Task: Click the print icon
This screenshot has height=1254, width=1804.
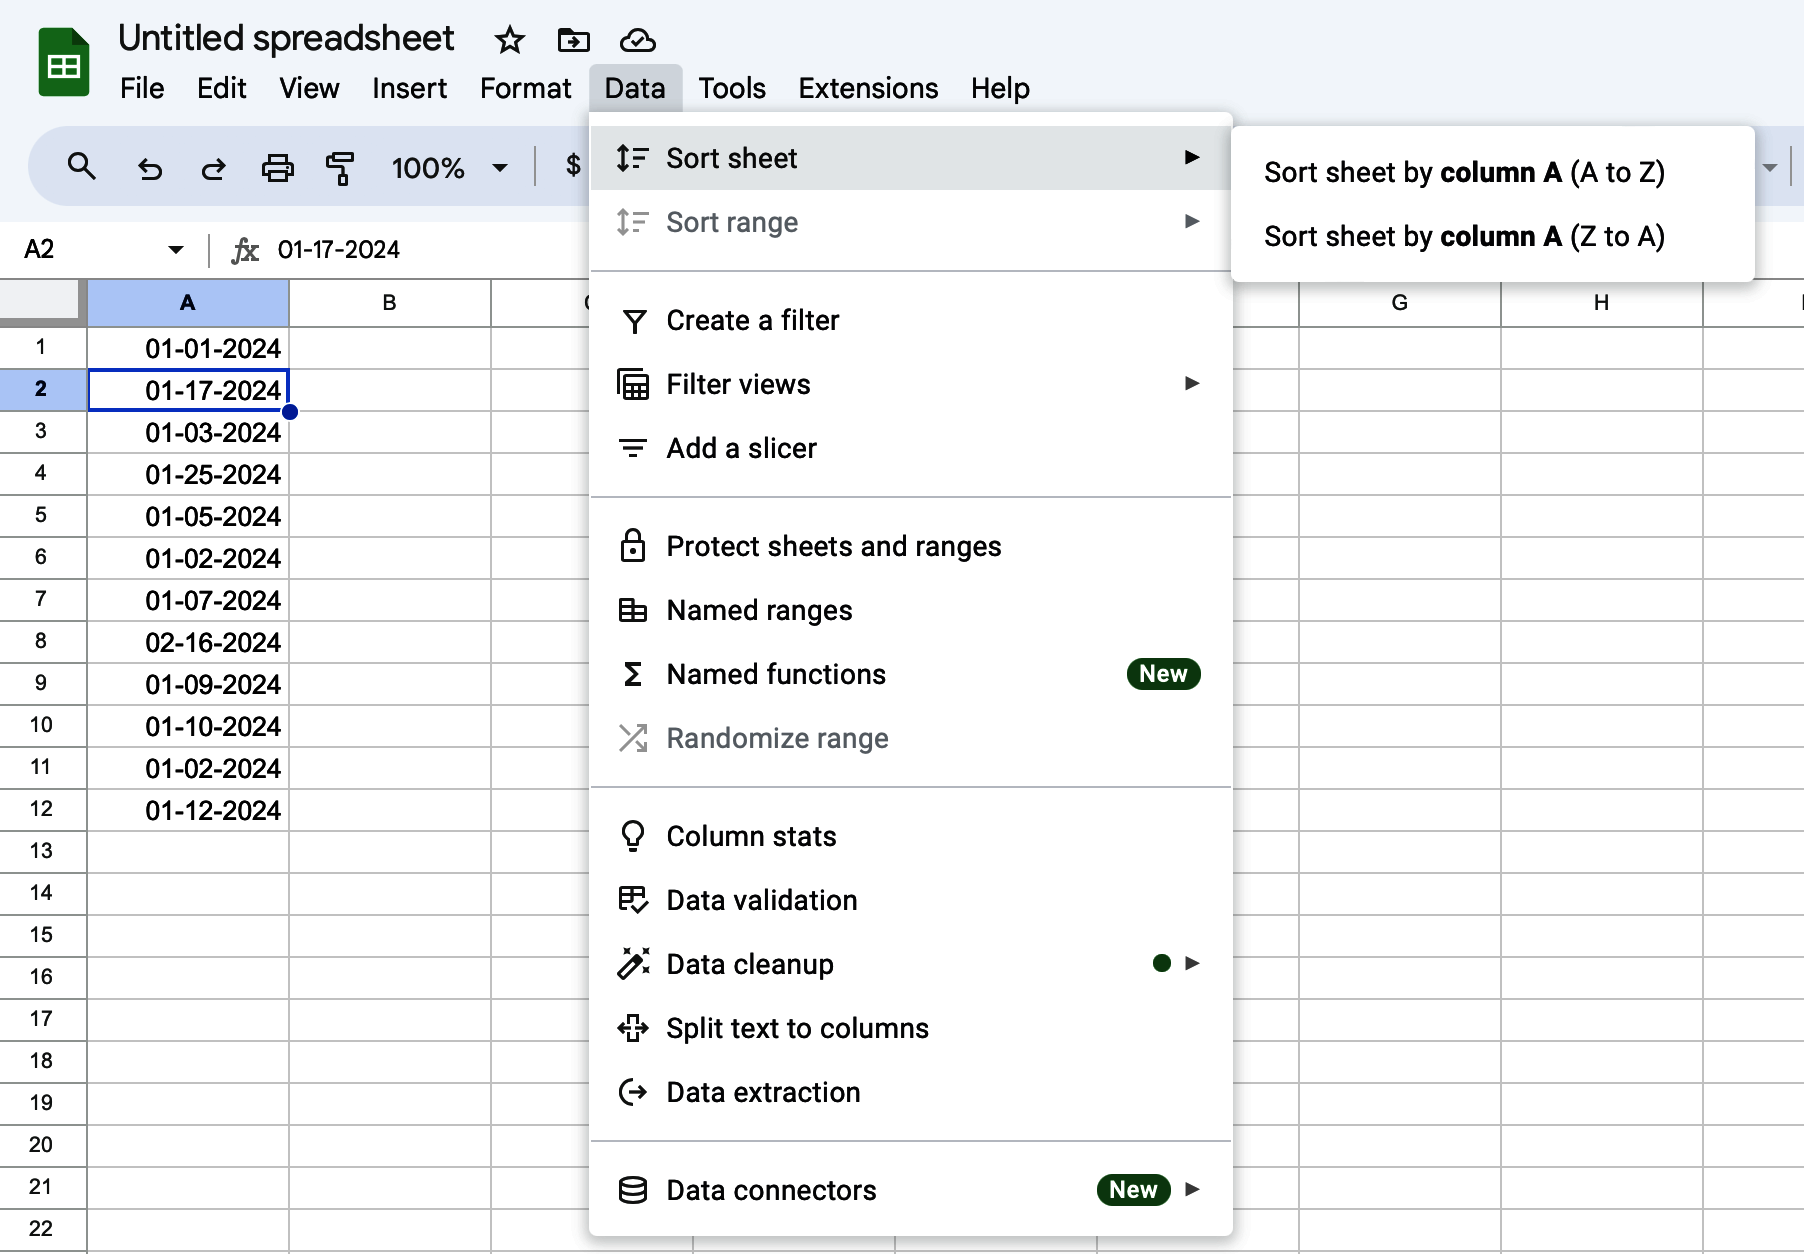Action: (277, 168)
